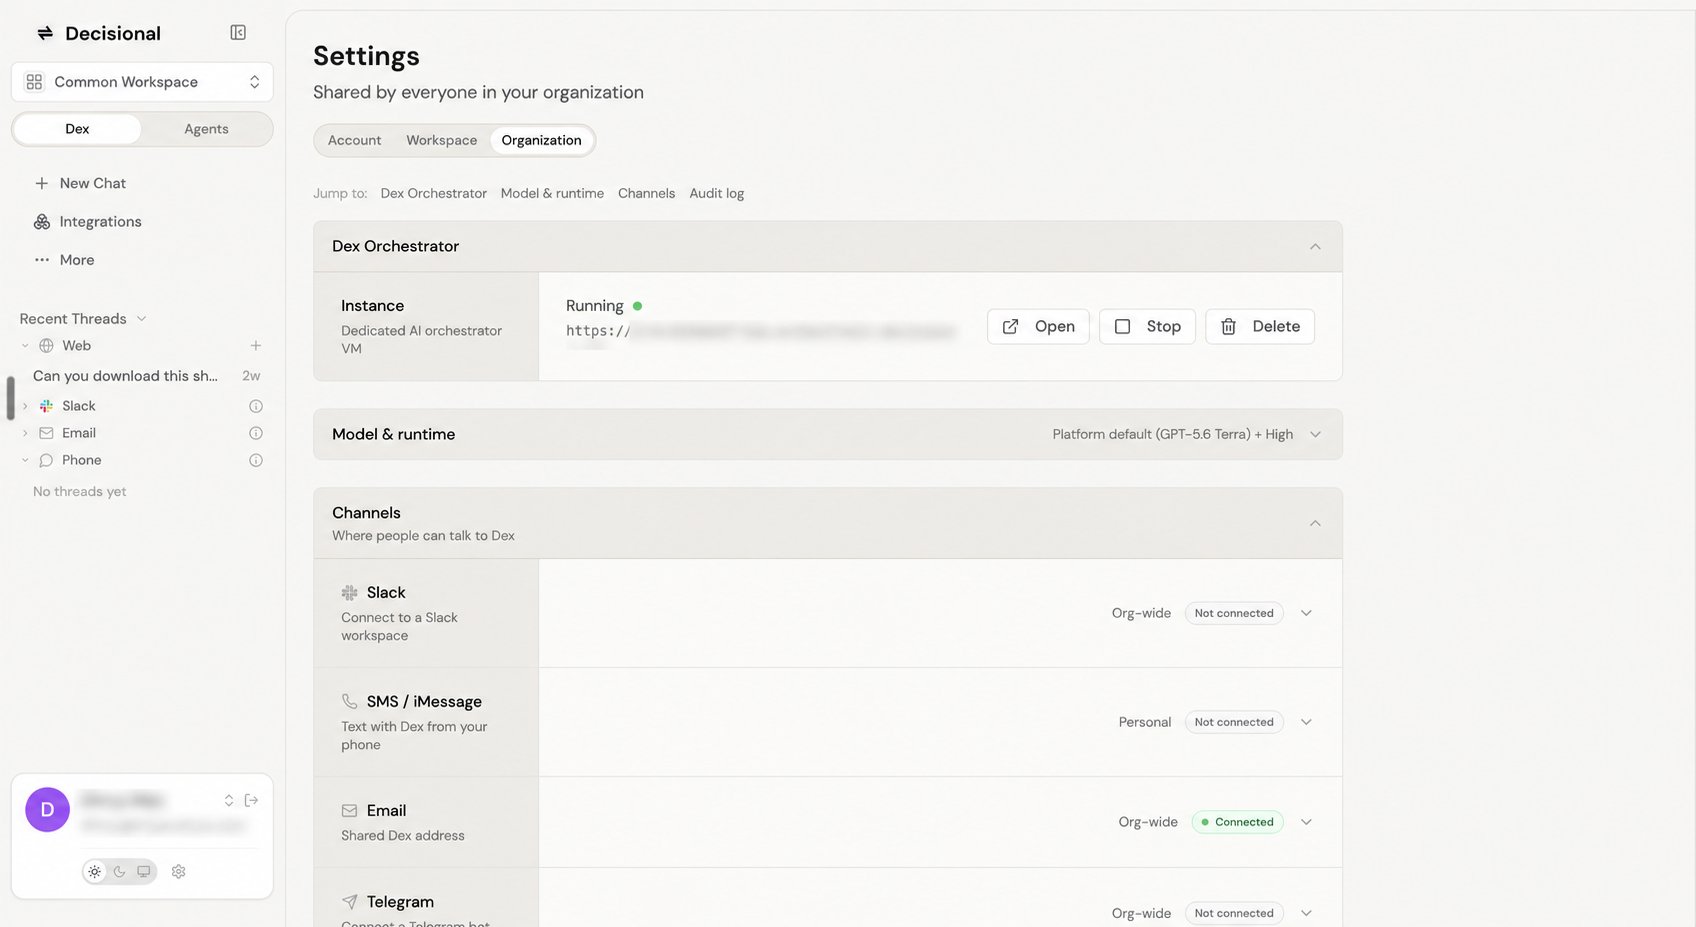Viewport: 1696px width, 927px height.
Task: Show info for Email threads
Action: [x=256, y=433]
